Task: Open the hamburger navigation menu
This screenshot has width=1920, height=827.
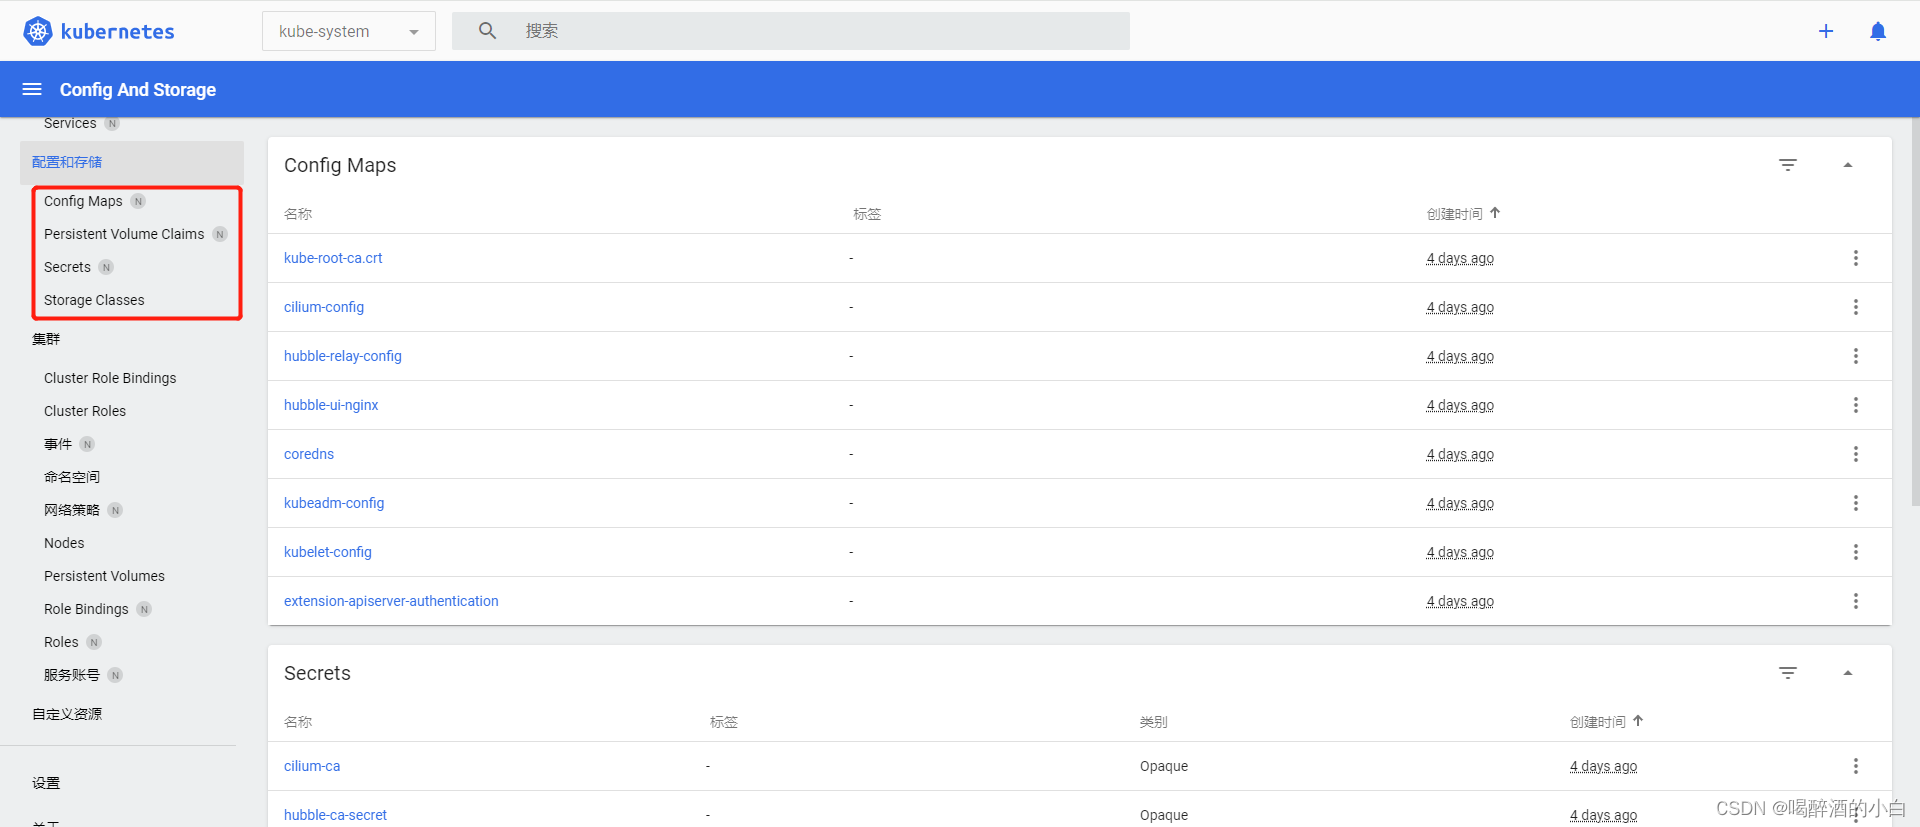Action: click(x=32, y=89)
